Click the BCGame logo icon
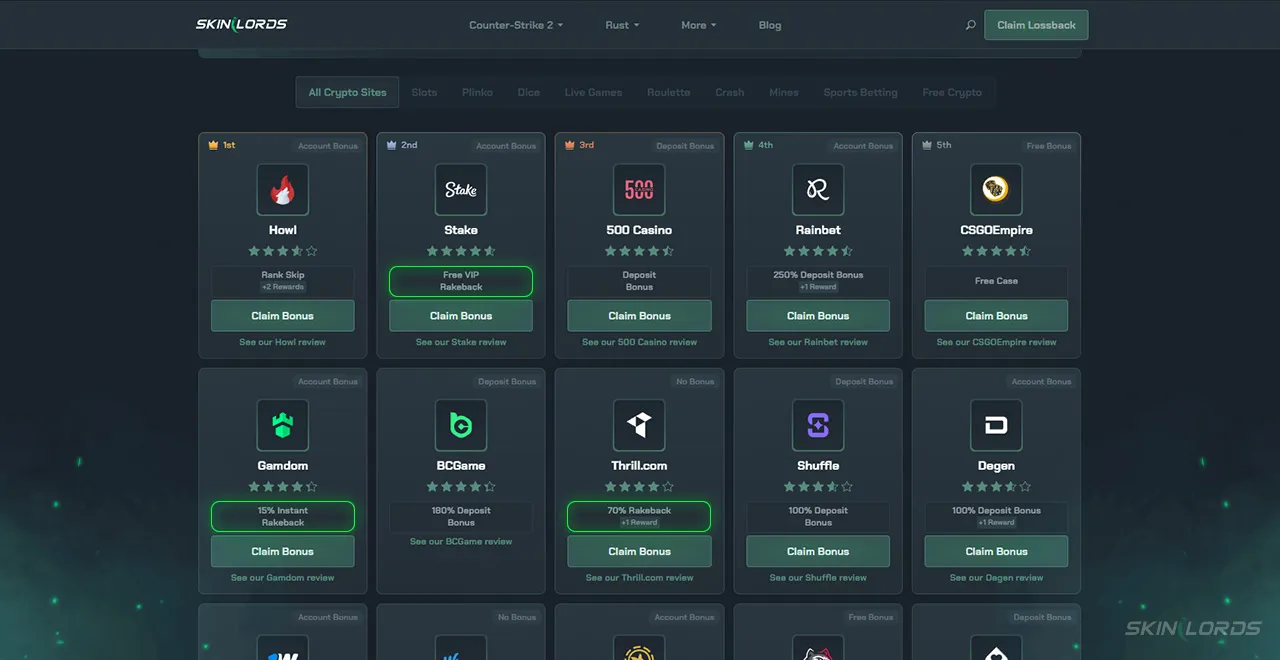Viewport: 1280px width, 660px height. click(461, 426)
